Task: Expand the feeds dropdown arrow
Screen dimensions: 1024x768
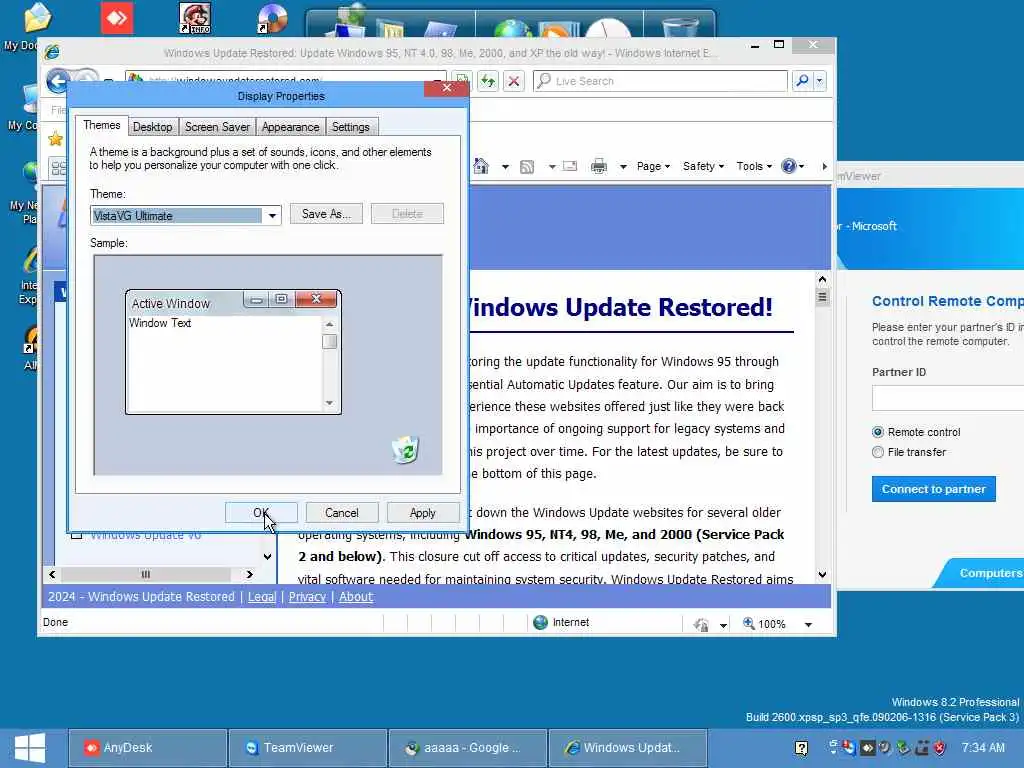Action: [x=552, y=167]
